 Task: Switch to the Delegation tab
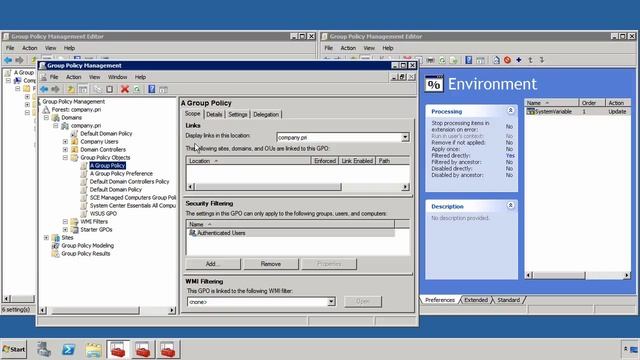coord(266,115)
